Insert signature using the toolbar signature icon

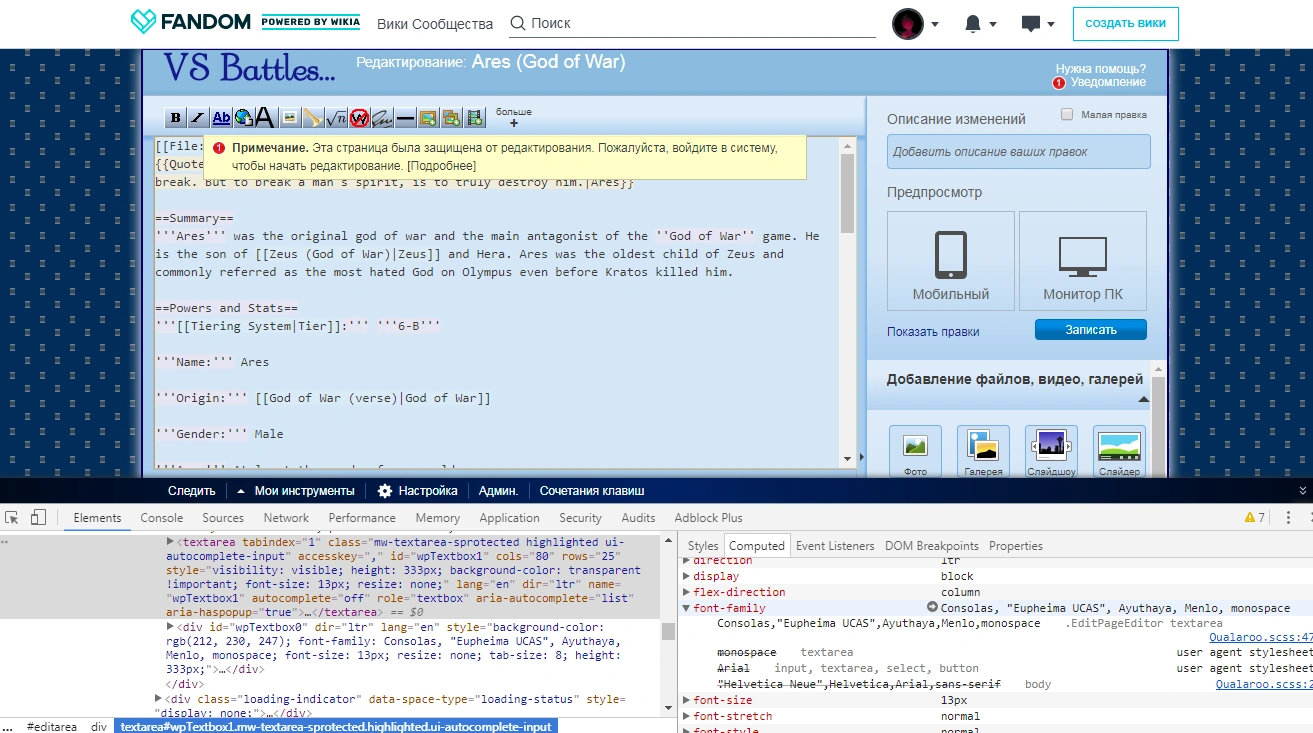pyautogui.click(x=382, y=118)
